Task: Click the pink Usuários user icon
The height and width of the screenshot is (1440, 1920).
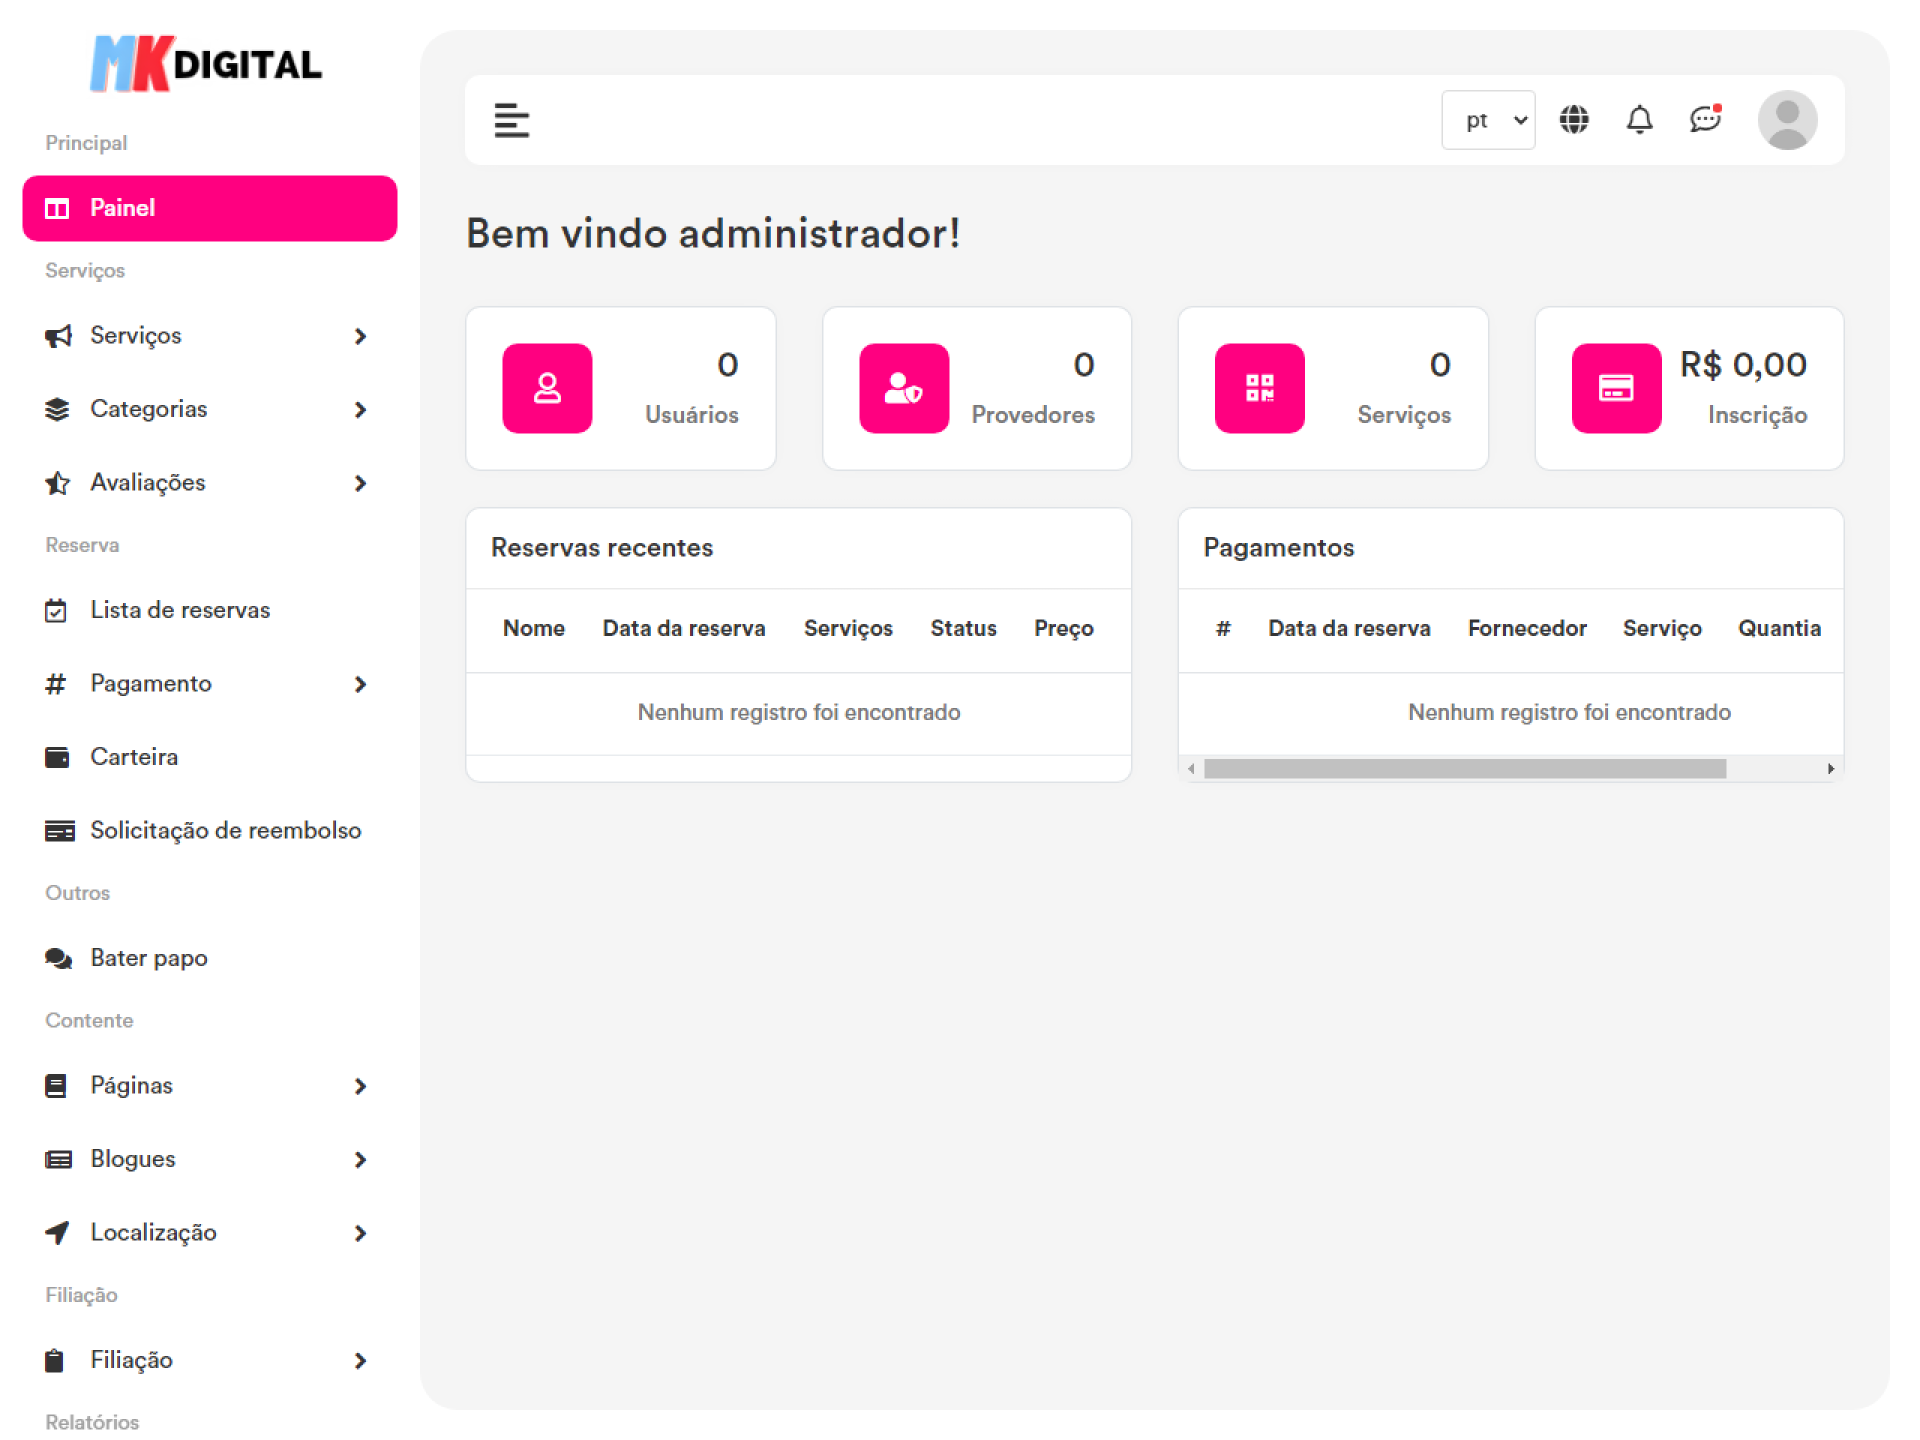Action: point(547,388)
